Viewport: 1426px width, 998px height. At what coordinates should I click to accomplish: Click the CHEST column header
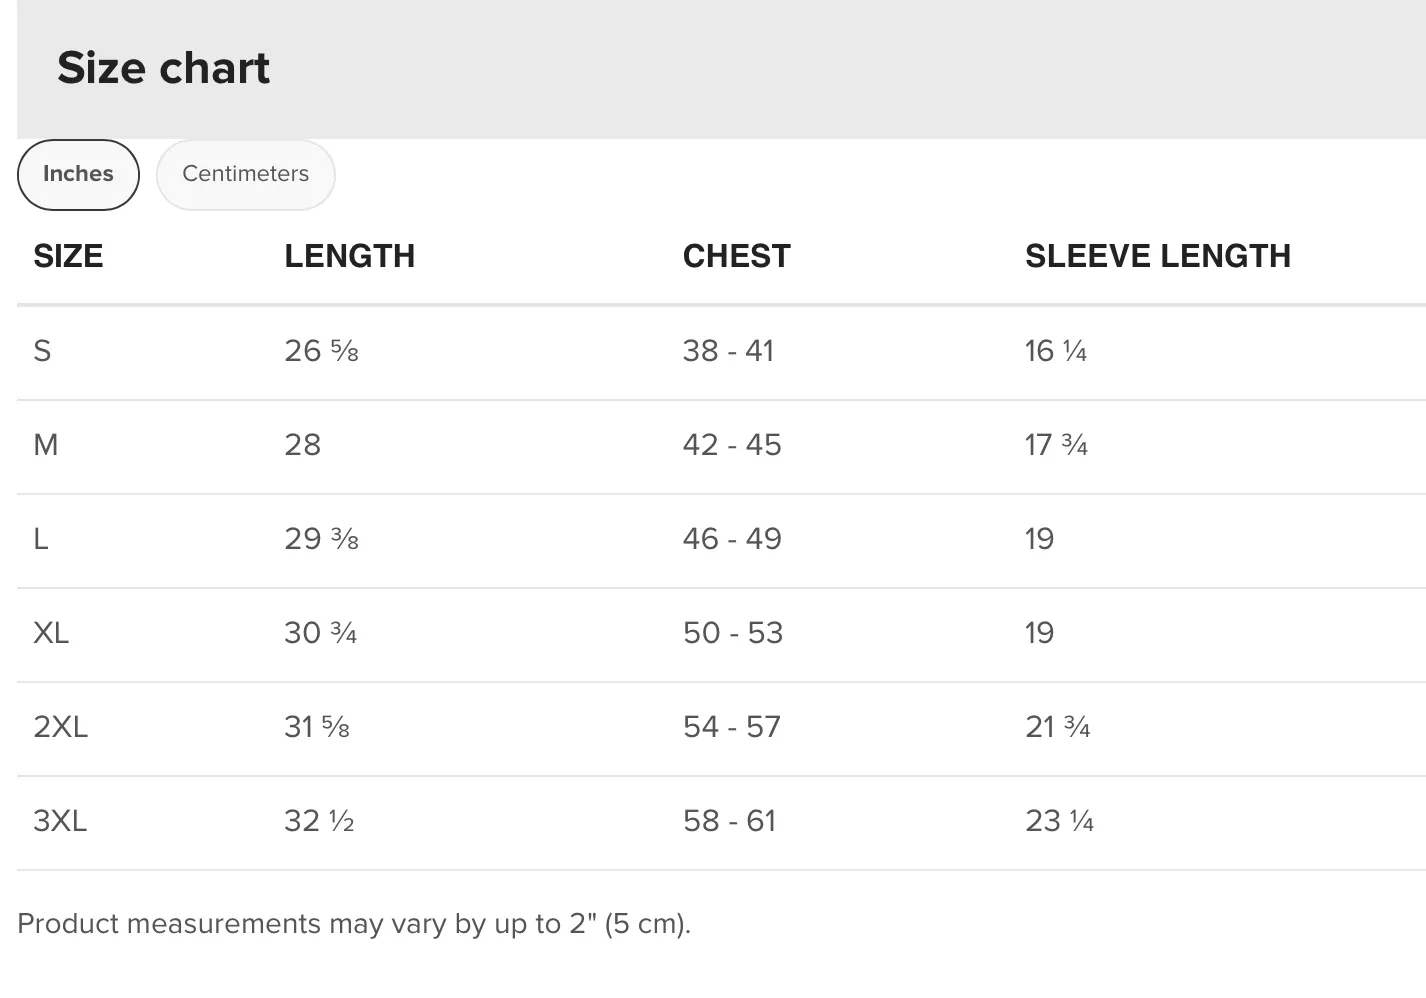point(736,256)
